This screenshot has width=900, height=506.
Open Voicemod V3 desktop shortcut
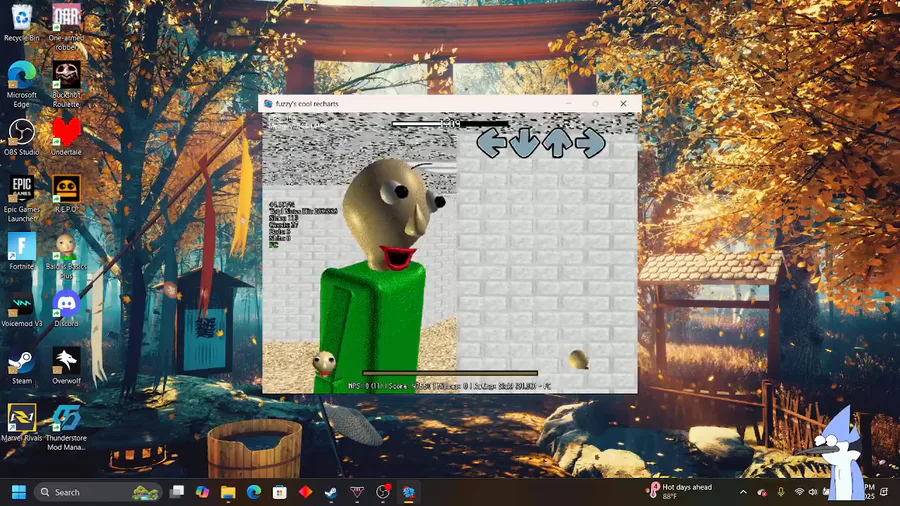pos(22,309)
